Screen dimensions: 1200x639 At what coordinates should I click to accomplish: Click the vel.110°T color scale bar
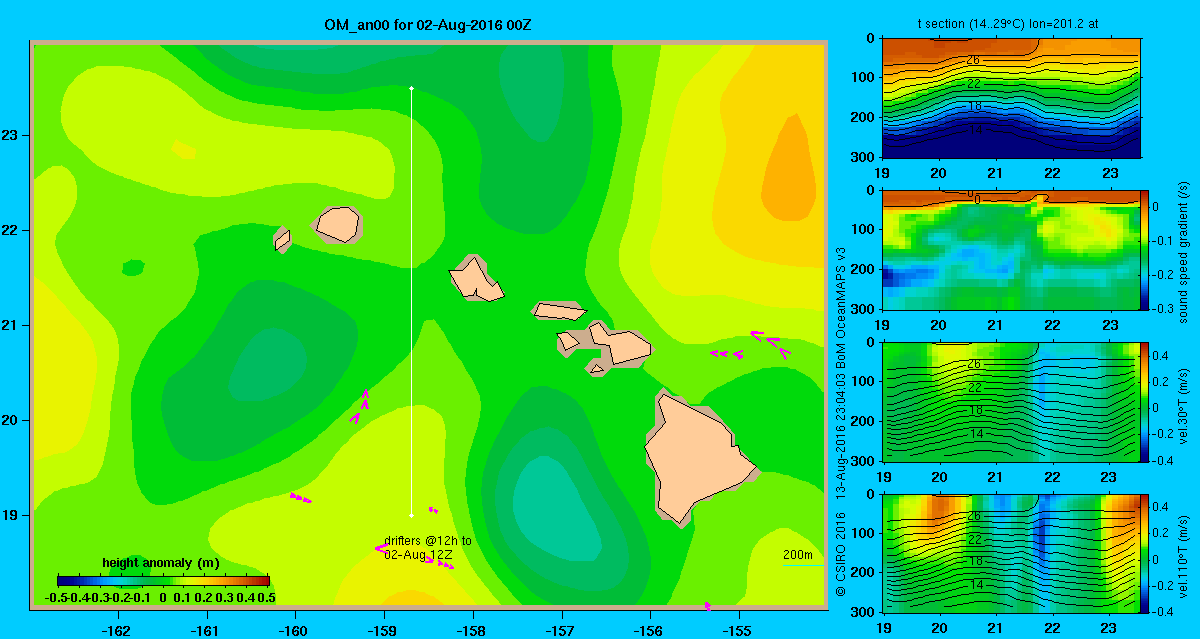pos(1145,552)
